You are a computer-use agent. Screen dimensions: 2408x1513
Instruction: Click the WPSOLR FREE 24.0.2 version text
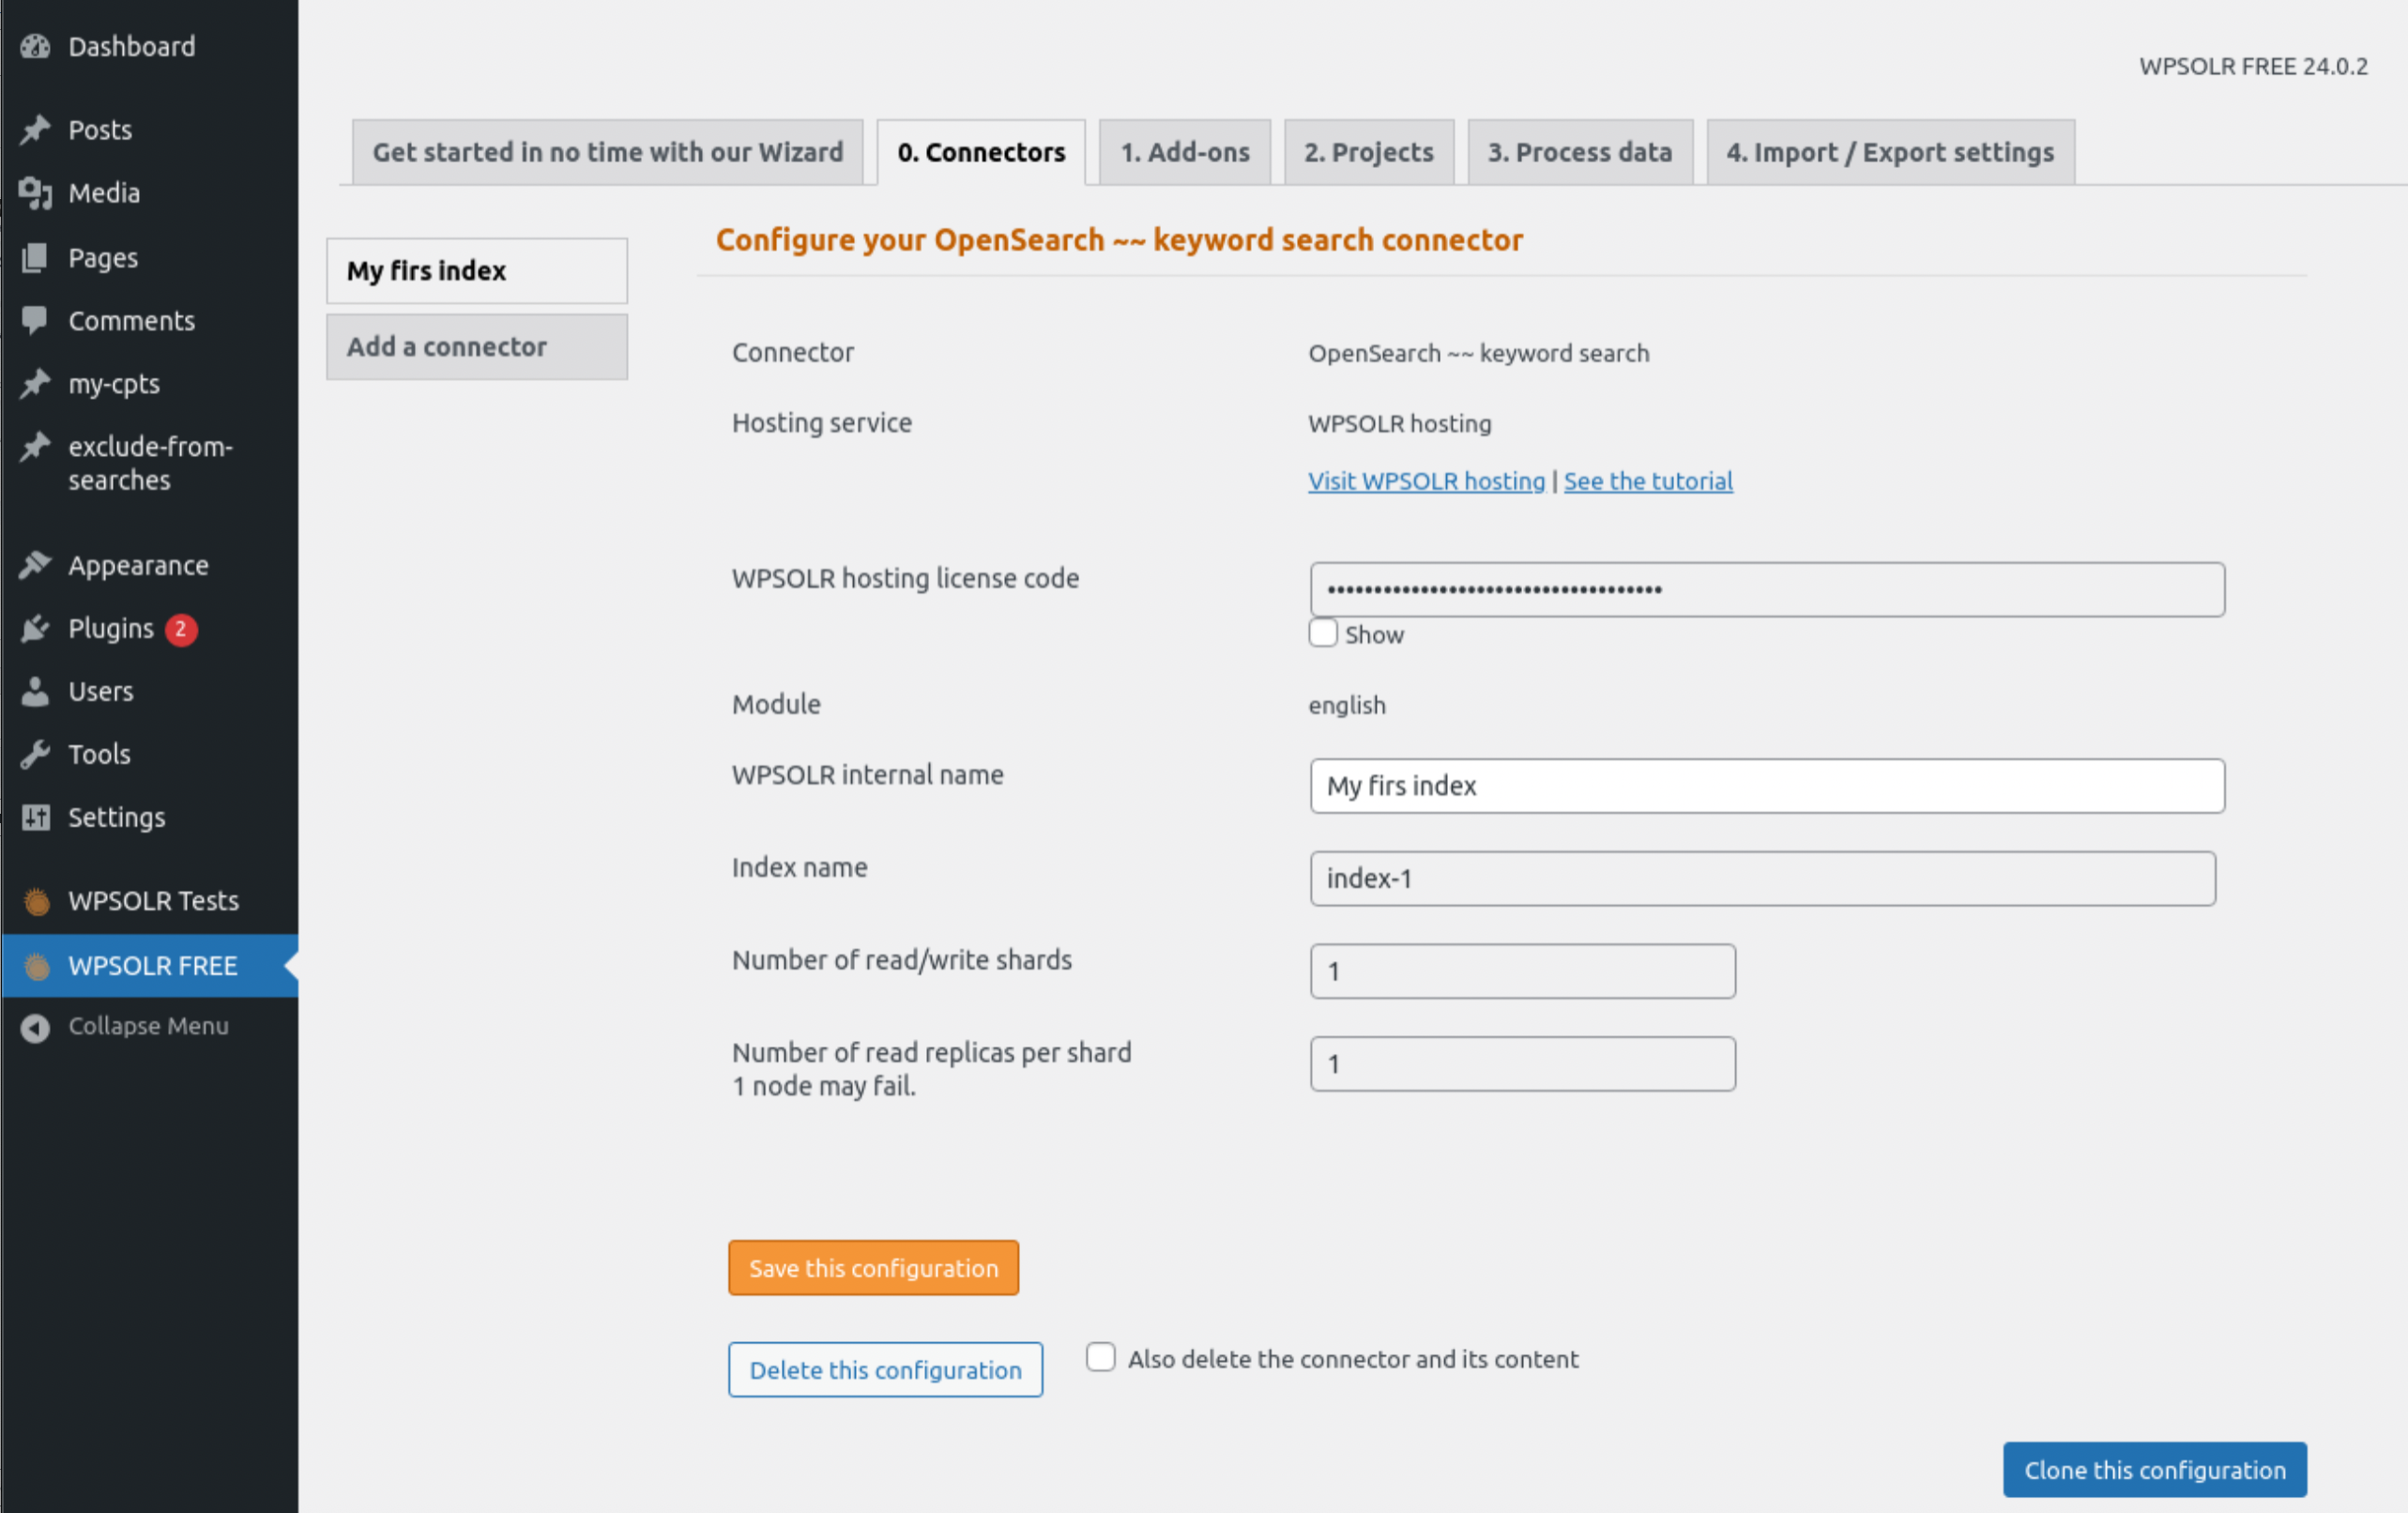(2253, 66)
